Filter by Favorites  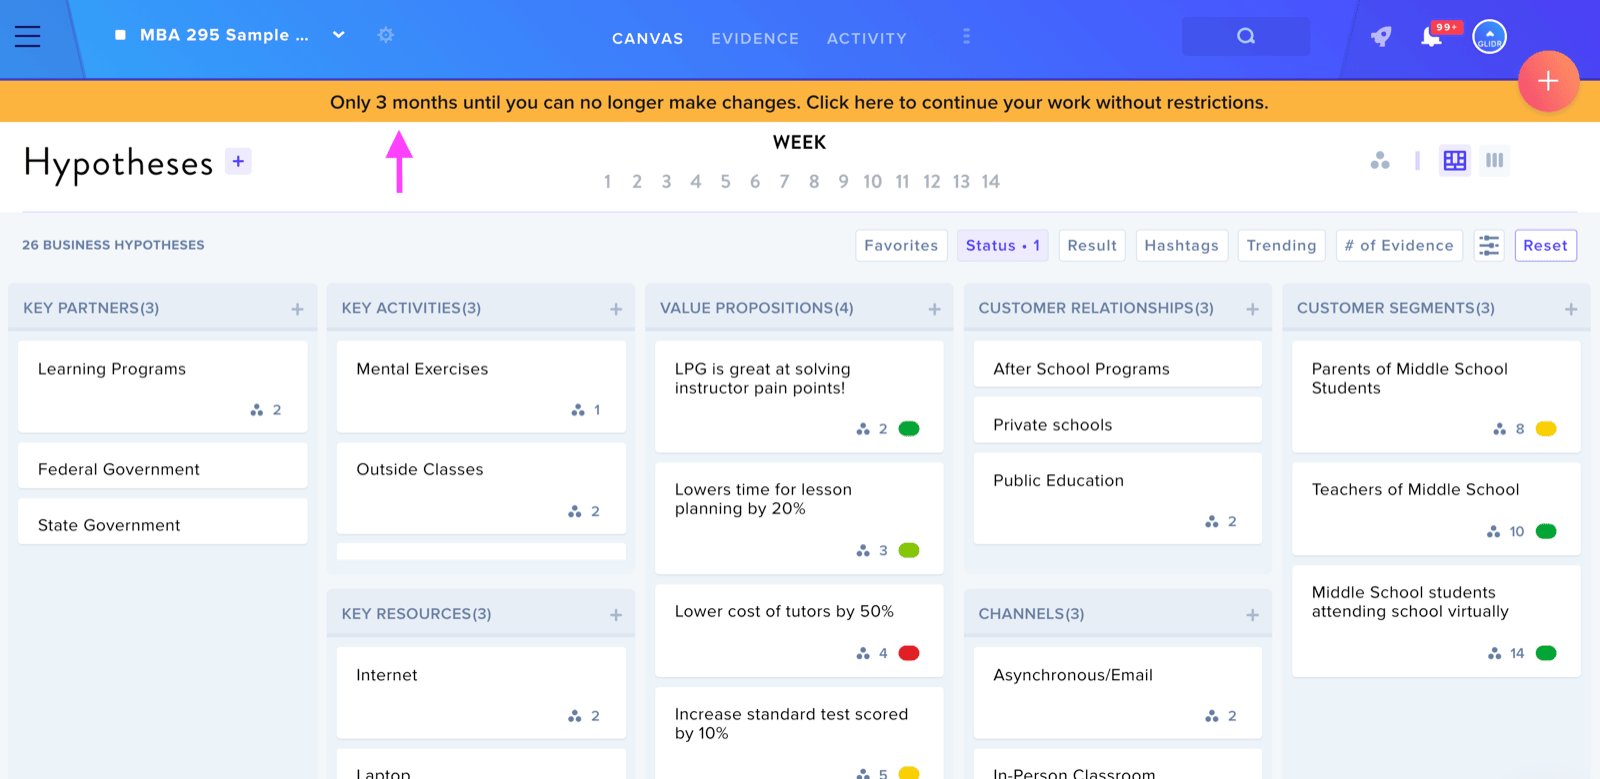pos(901,245)
